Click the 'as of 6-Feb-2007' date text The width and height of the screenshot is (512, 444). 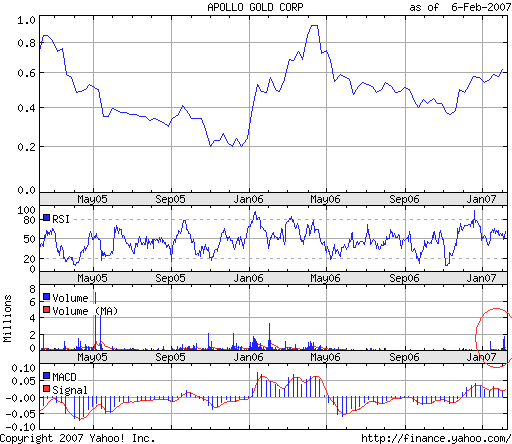[x=460, y=7]
